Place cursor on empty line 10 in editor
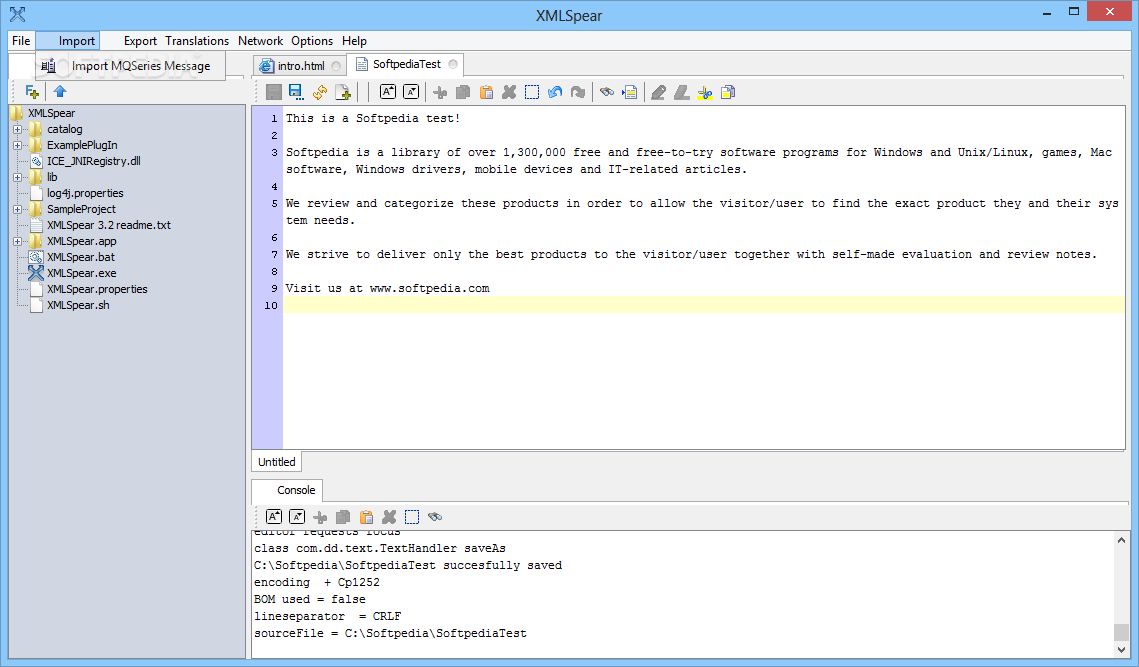Viewport: 1139px width, 667px height. [703, 305]
